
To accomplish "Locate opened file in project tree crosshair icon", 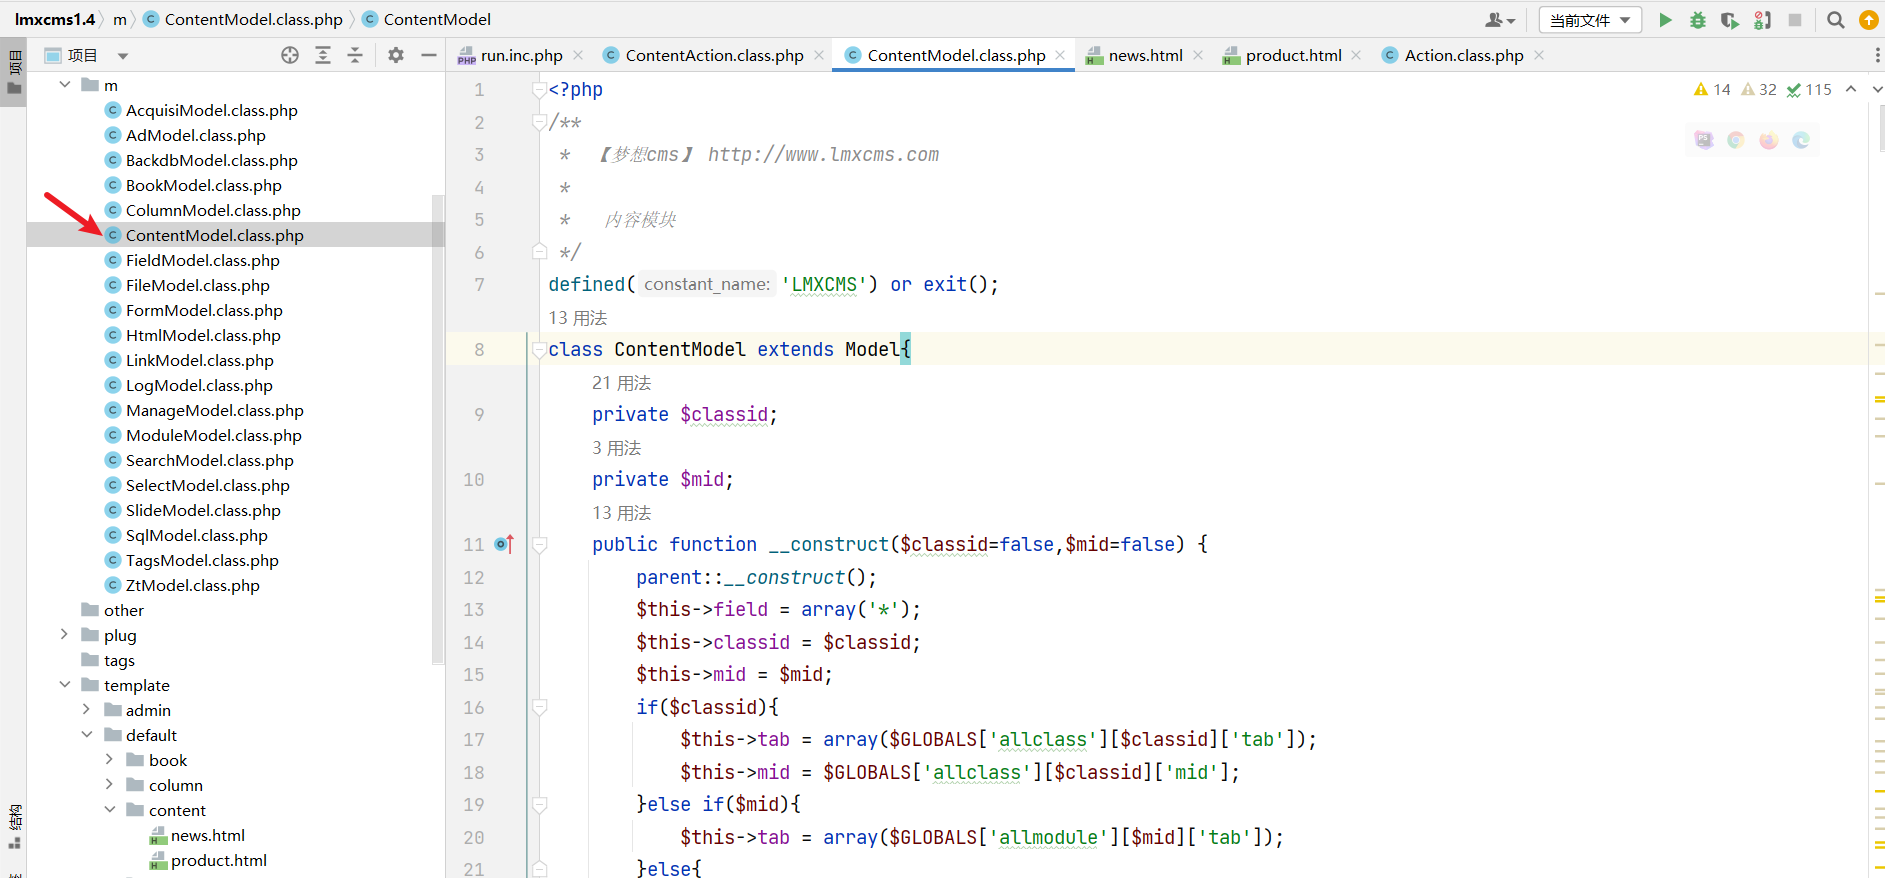I will pyautogui.click(x=290, y=55).
